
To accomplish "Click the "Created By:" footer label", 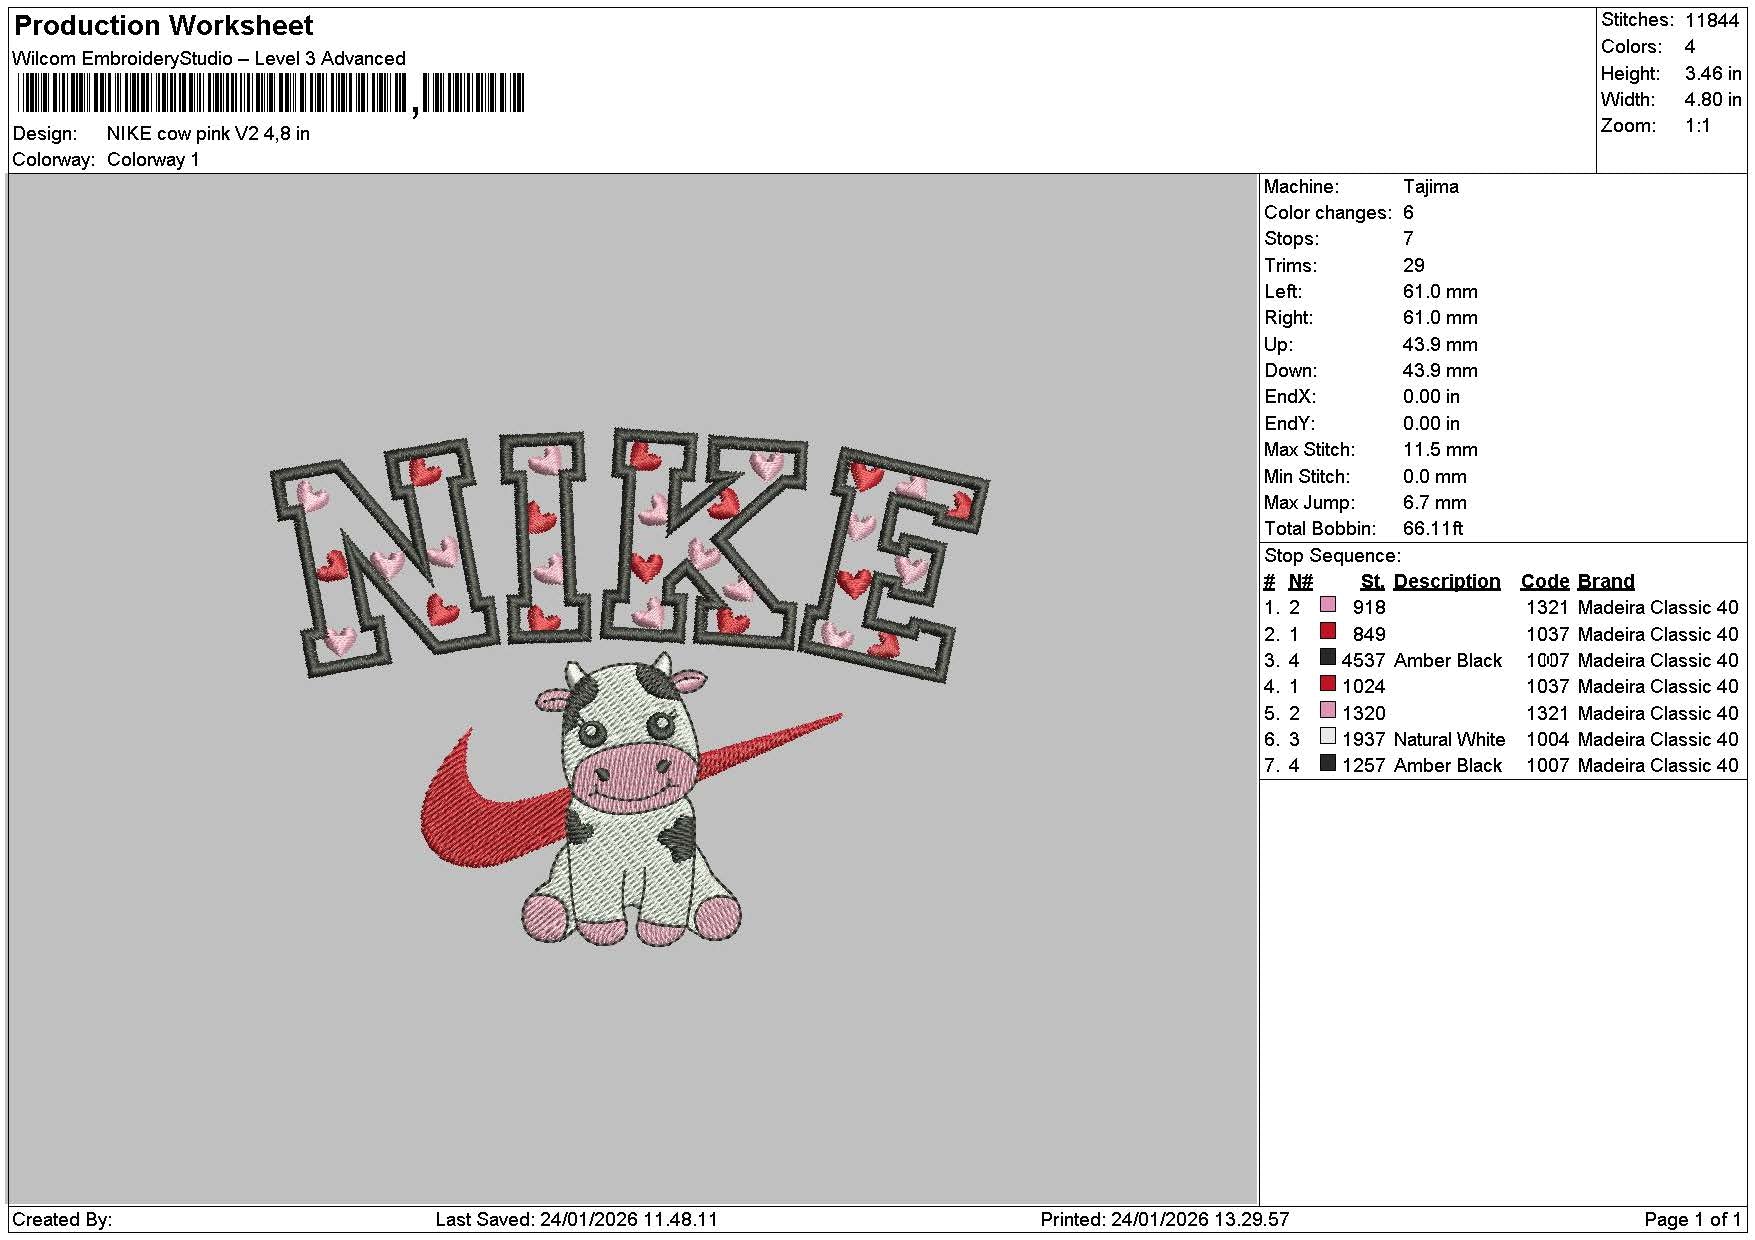I will pyautogui.click(x=62, y=1220).
